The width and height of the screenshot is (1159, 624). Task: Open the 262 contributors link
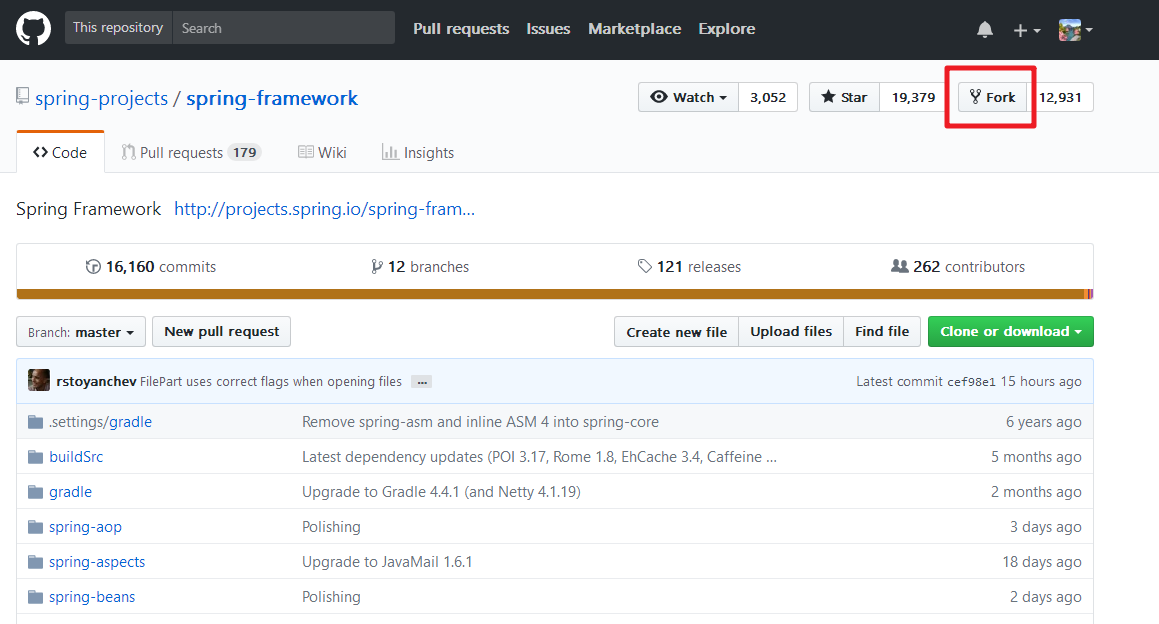tap(958, 267)
